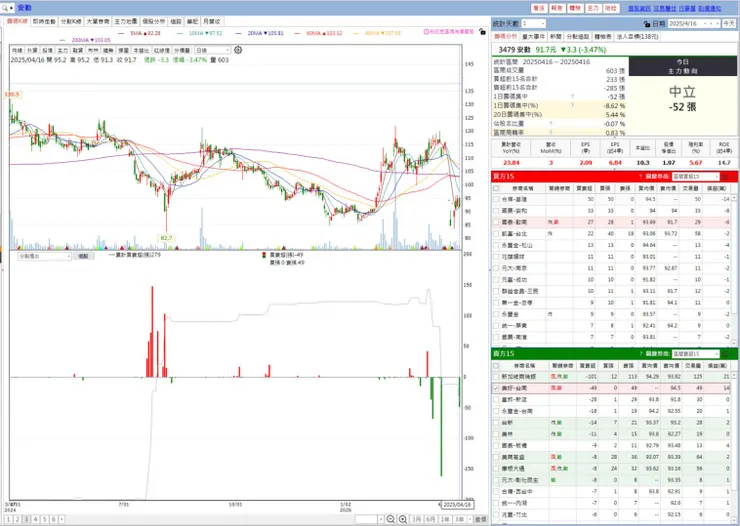Open 關鍵券商 dropdown in 賣方15 header
This screenshot has width=740, height=526.
695,354
